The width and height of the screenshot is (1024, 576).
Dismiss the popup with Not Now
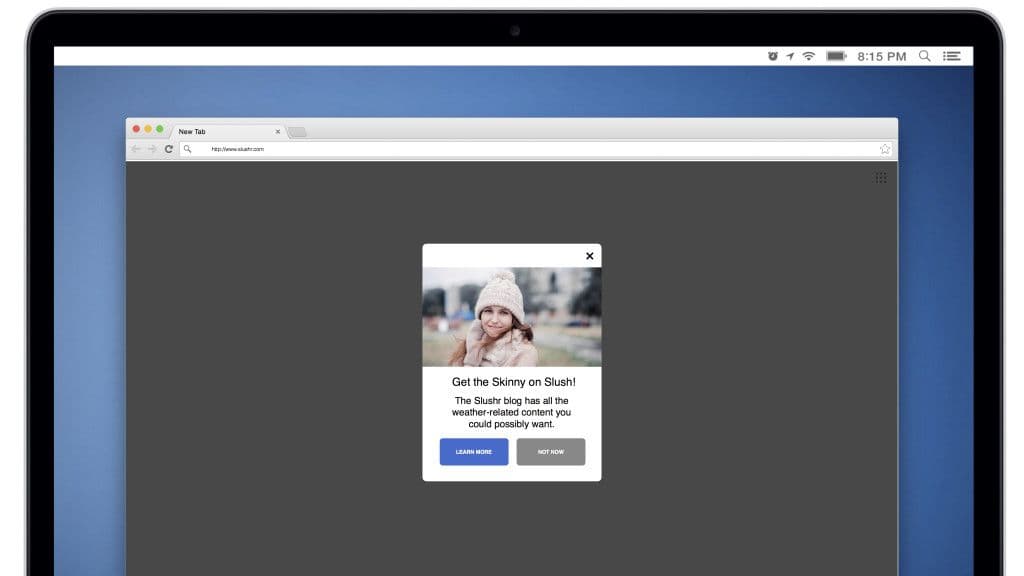click(x=550, y=452)
